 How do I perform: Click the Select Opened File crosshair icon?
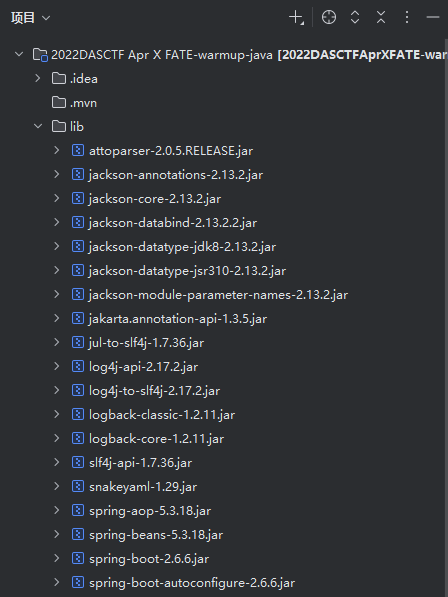click(329, 18)
